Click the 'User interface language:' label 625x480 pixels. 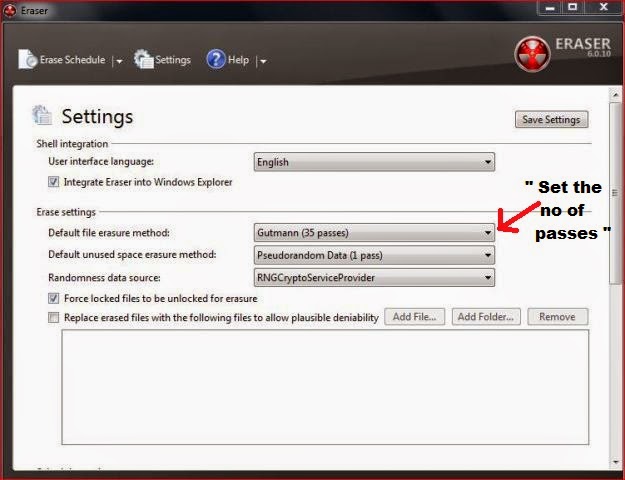point(101,161)
